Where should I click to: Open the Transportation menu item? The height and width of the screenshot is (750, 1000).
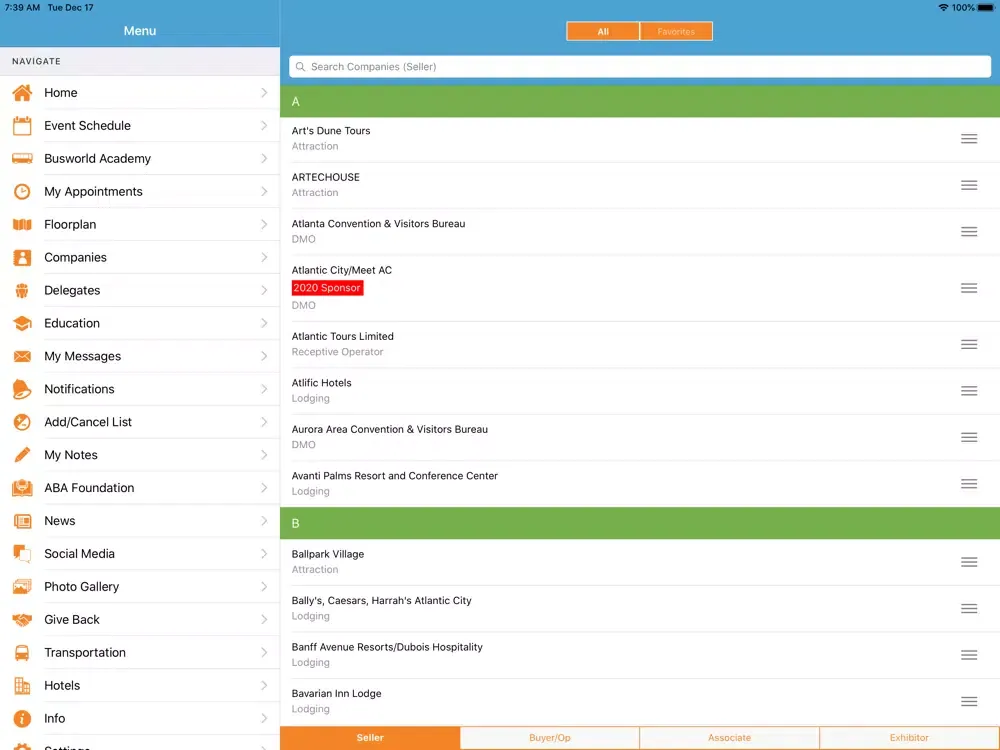click(x=140, y=652)
